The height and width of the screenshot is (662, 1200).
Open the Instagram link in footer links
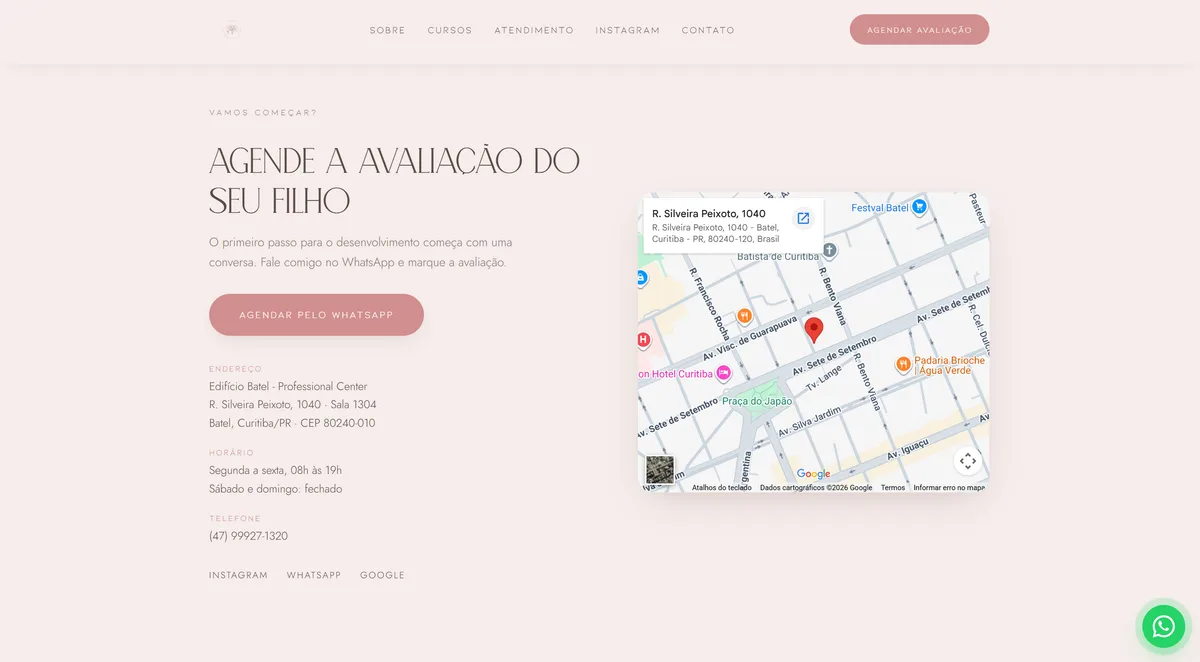238,575
